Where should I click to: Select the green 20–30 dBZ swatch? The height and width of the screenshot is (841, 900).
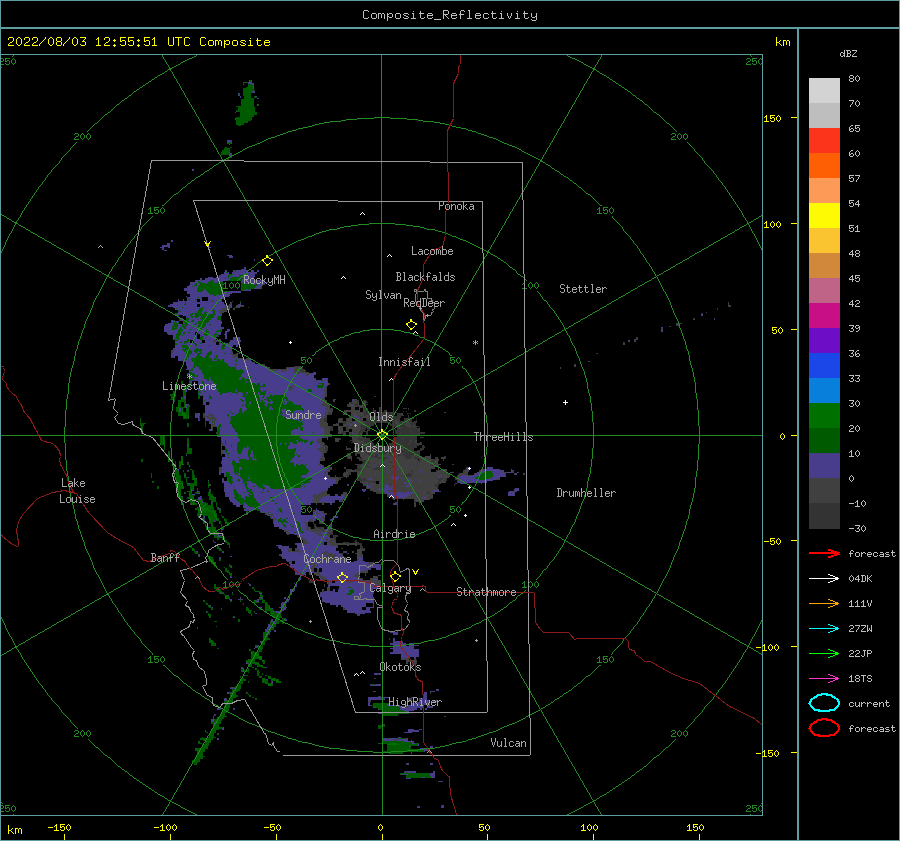[824, 415]
